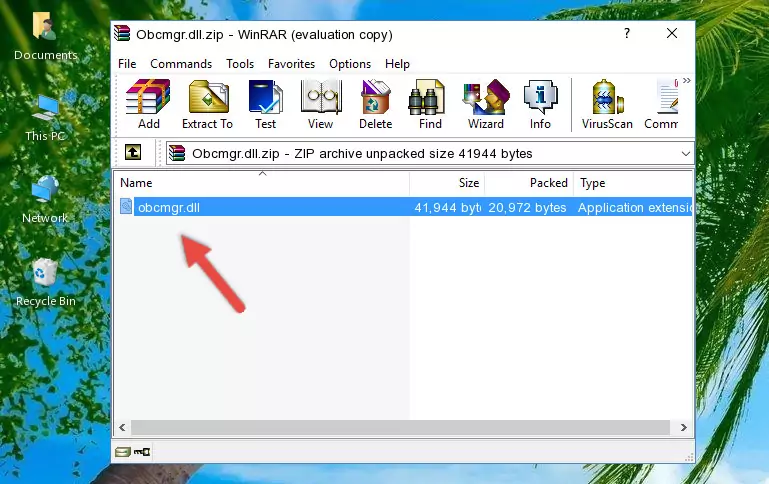769x484 pixels.
Task: Click the key password icon in status bar
Action: 142,451
